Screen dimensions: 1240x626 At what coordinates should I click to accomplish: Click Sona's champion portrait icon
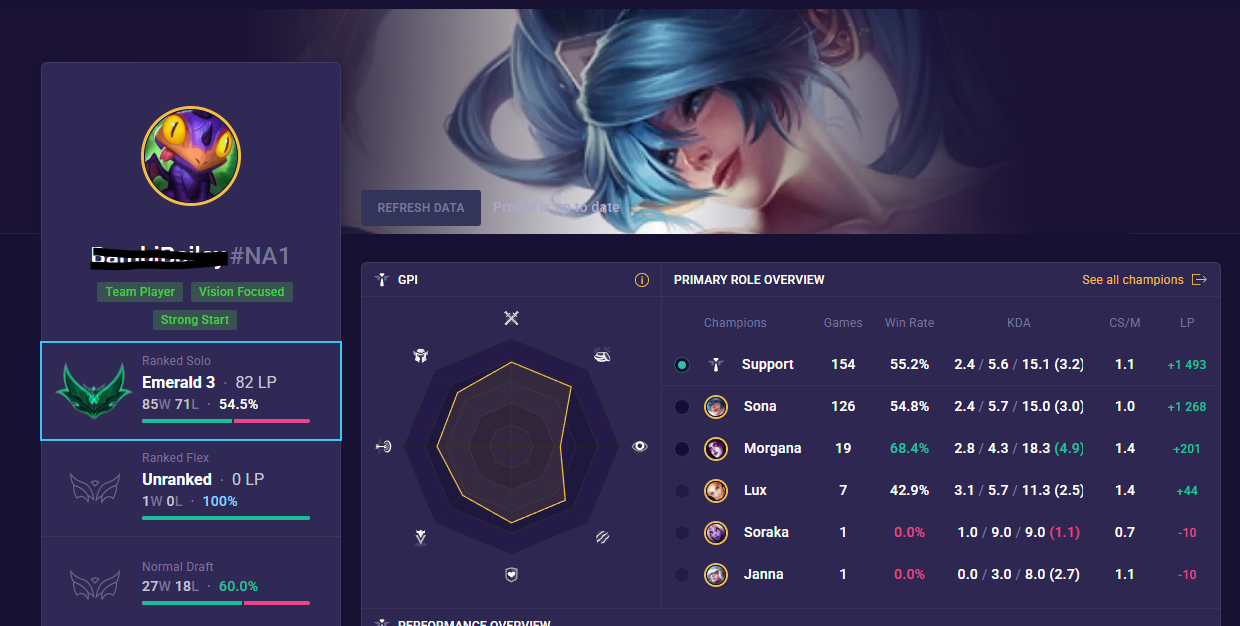[x=715, y=406]
